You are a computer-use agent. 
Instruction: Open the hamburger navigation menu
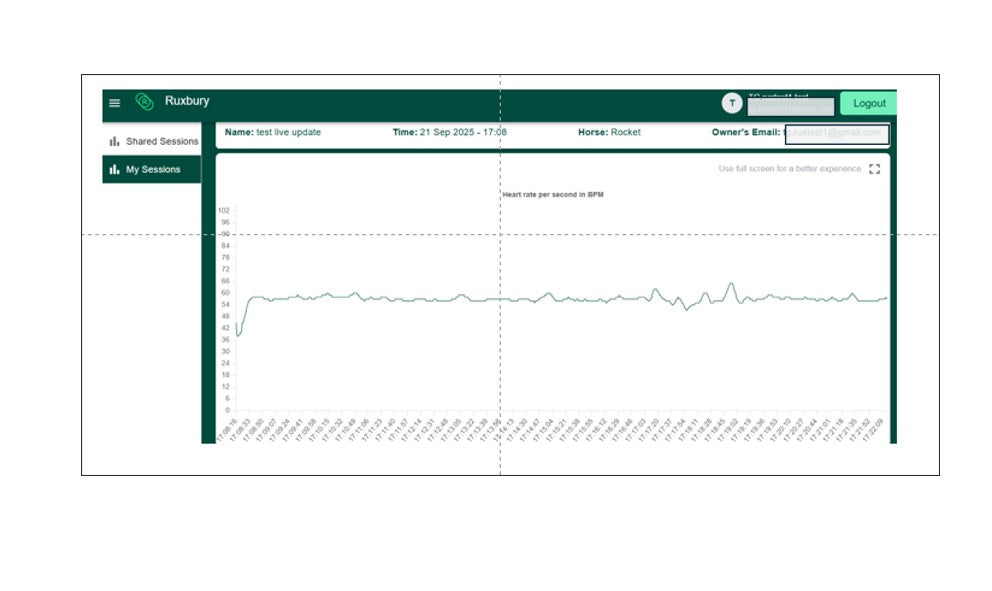point(115,103)
